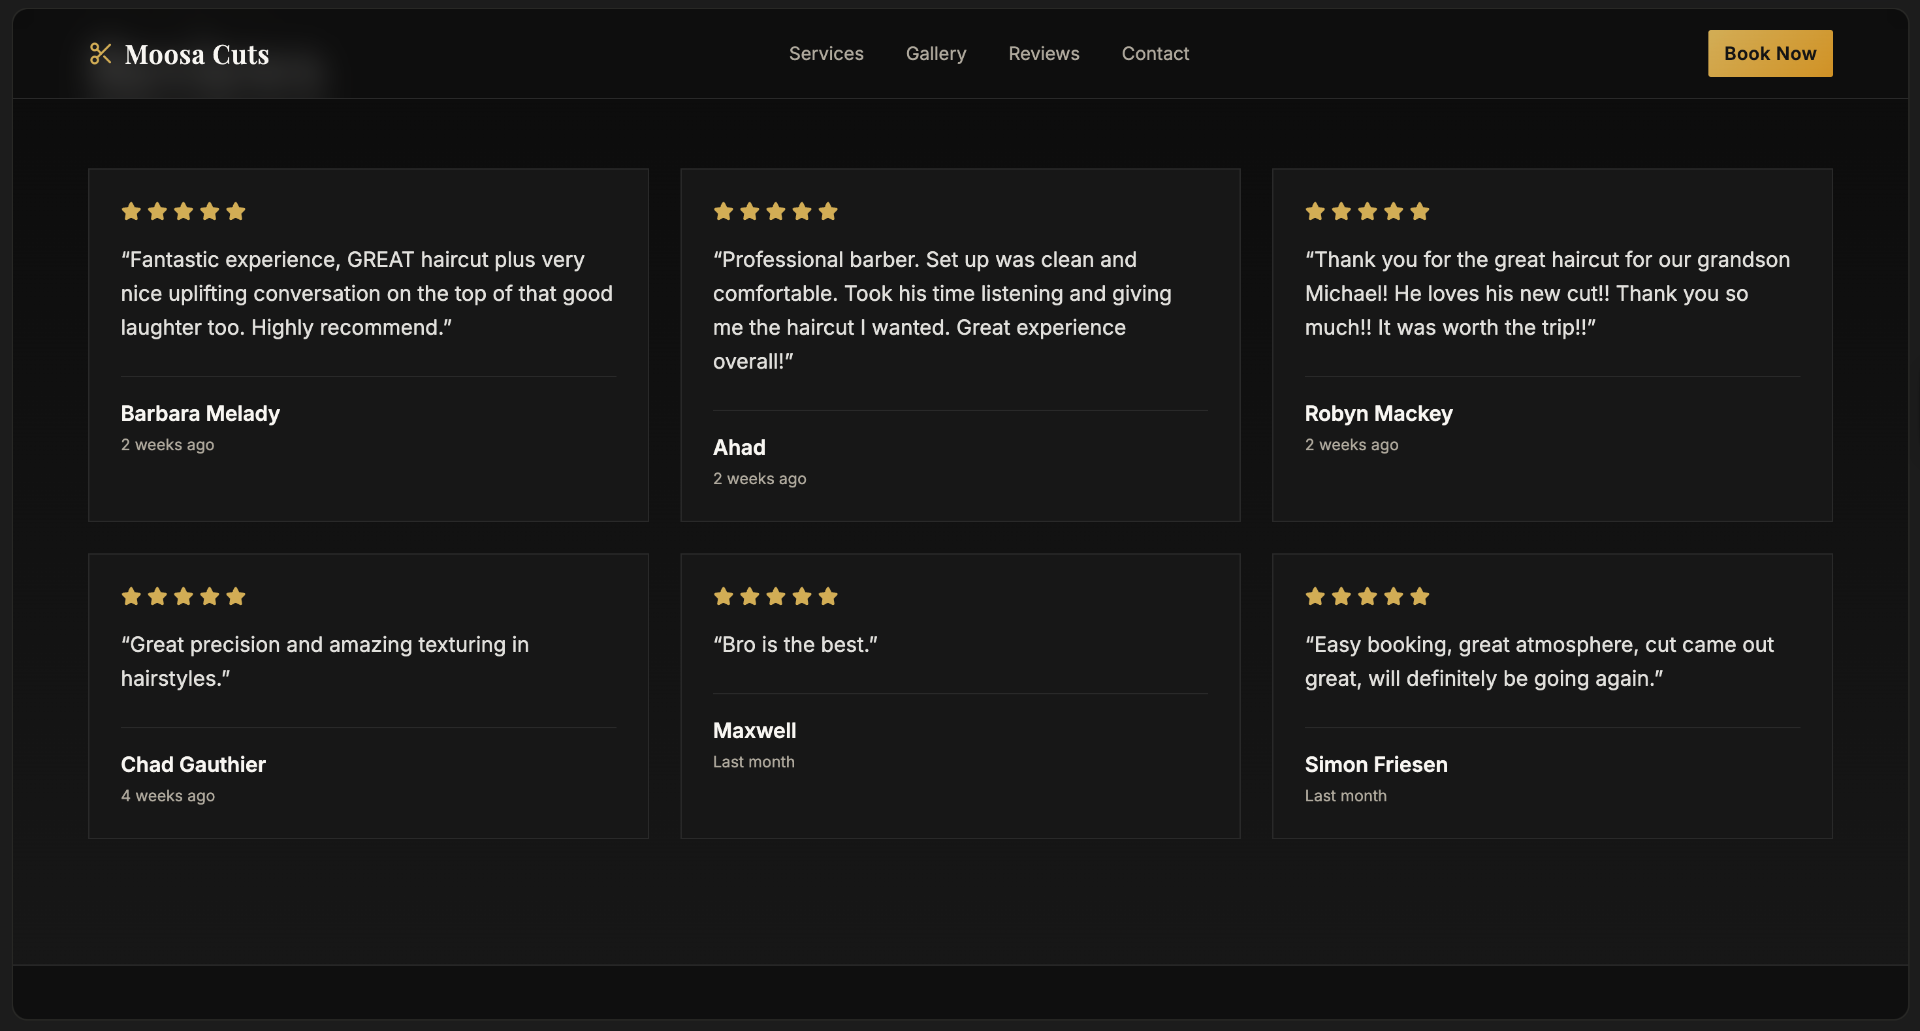This screenshot has height=1031, width=1920.
Task: Click "Last month" under Maxwell
Action: (753, 761)
